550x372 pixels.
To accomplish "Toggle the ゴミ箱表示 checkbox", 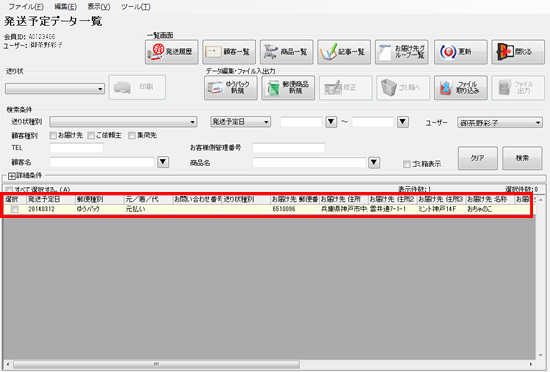I will coord(407,164).
